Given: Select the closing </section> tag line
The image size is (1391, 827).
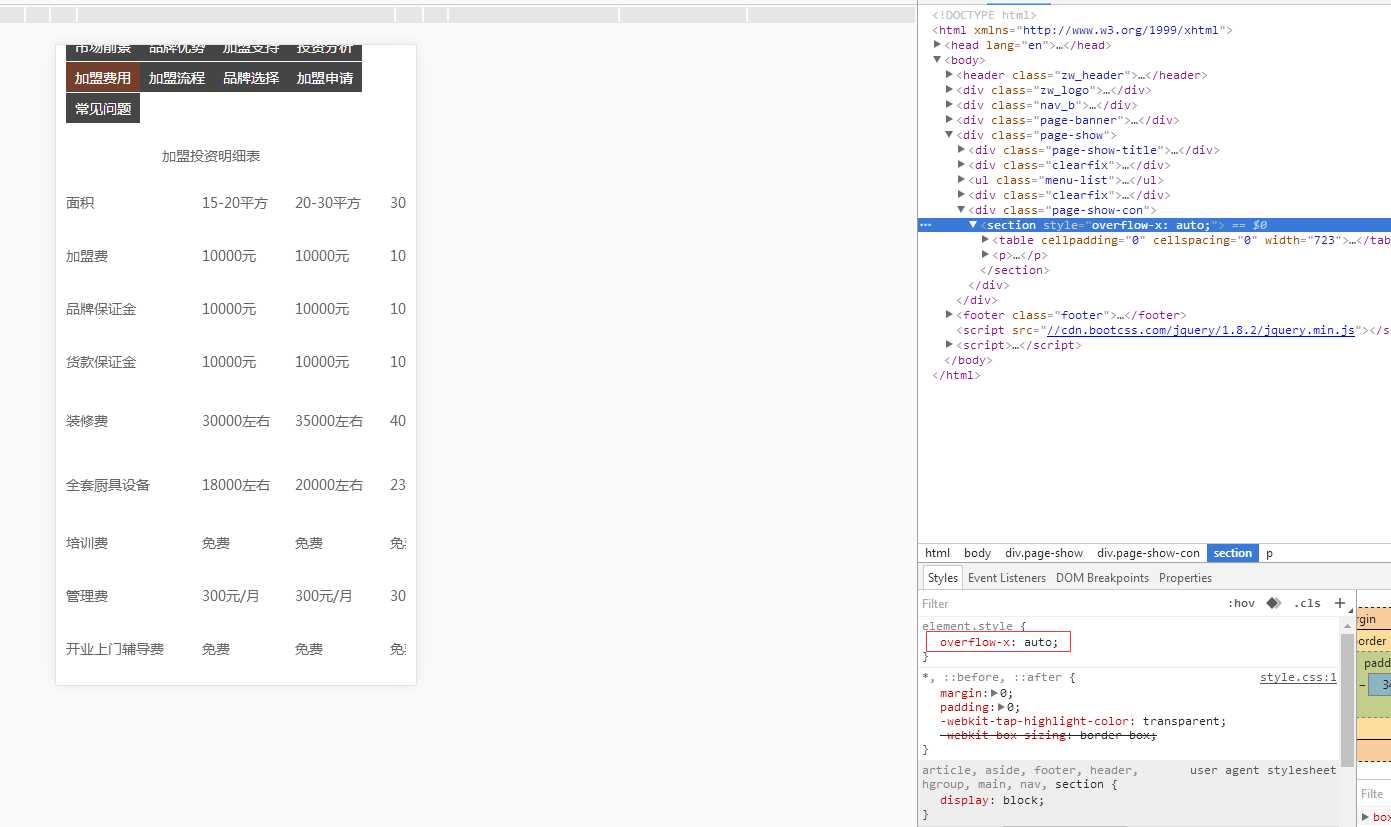Looking at the screenshot, I should pyautogui.click(x=1015, y=270).
